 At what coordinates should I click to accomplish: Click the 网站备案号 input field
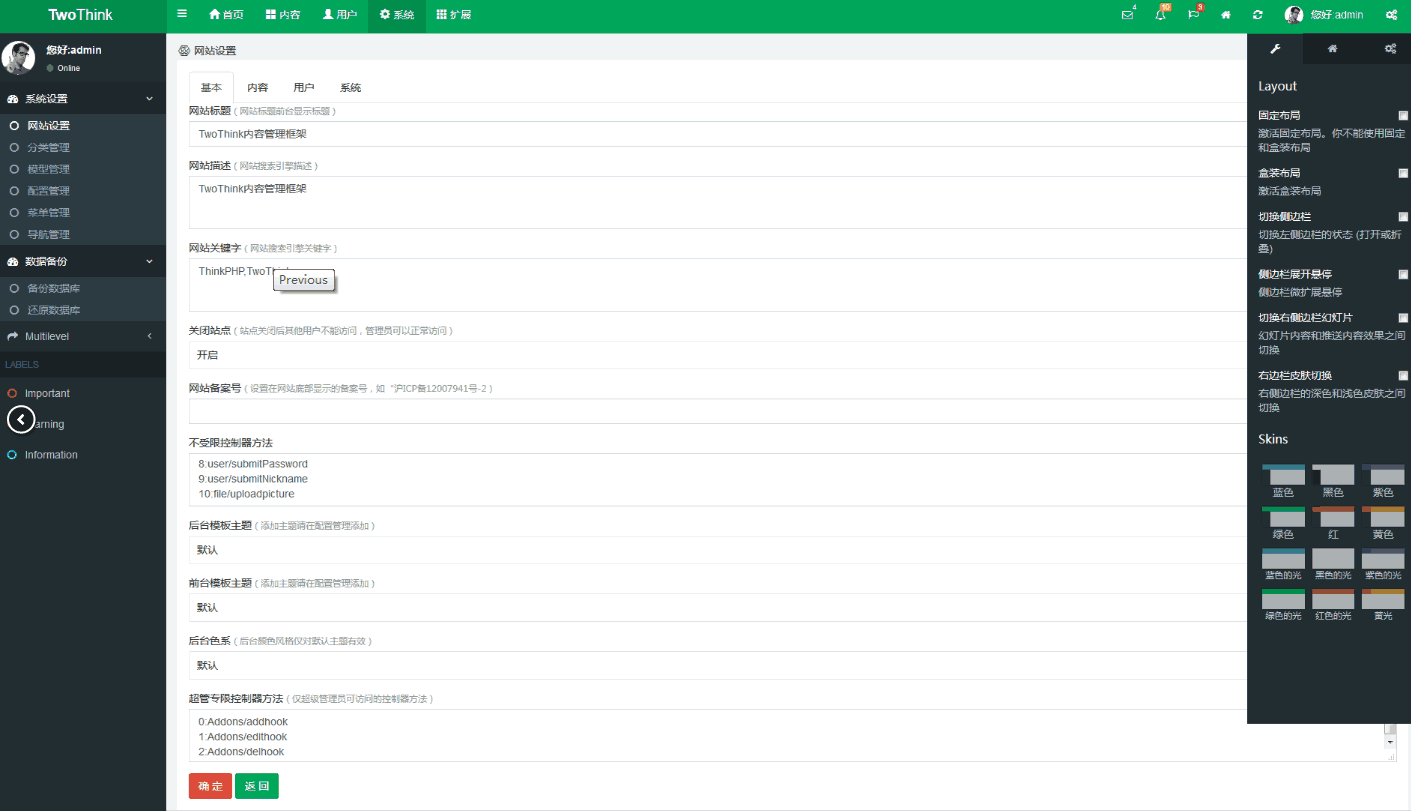coord(700,410)
